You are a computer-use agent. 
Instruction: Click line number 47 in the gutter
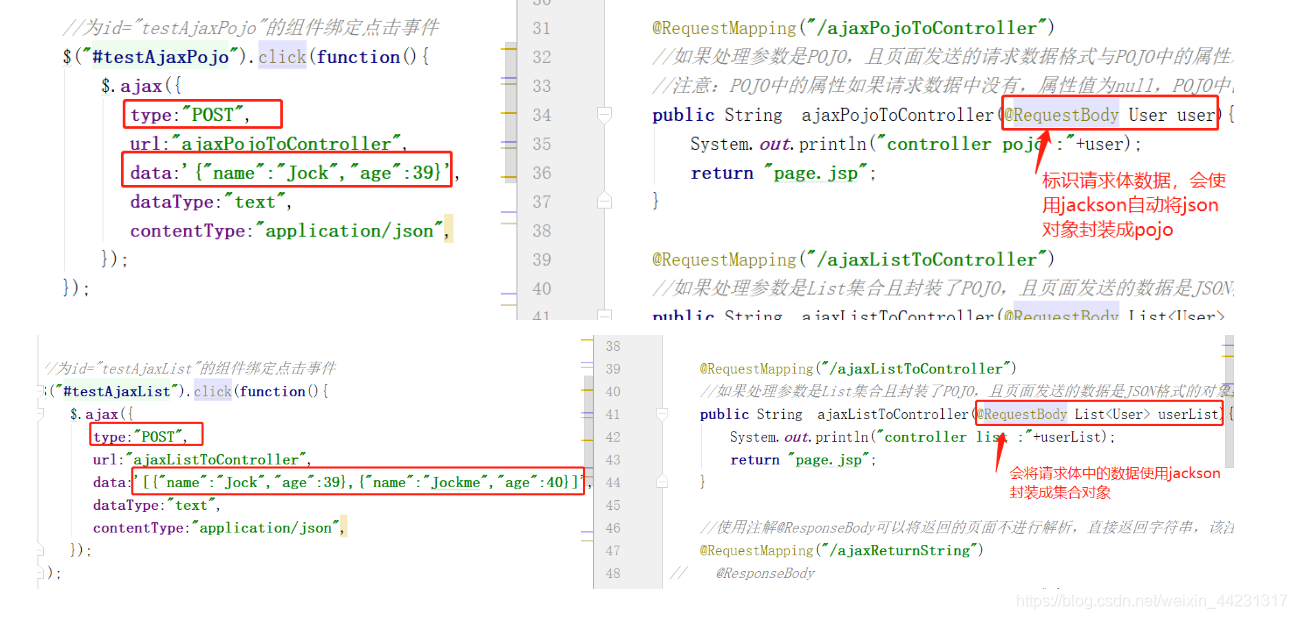click(x=613, y=551)
